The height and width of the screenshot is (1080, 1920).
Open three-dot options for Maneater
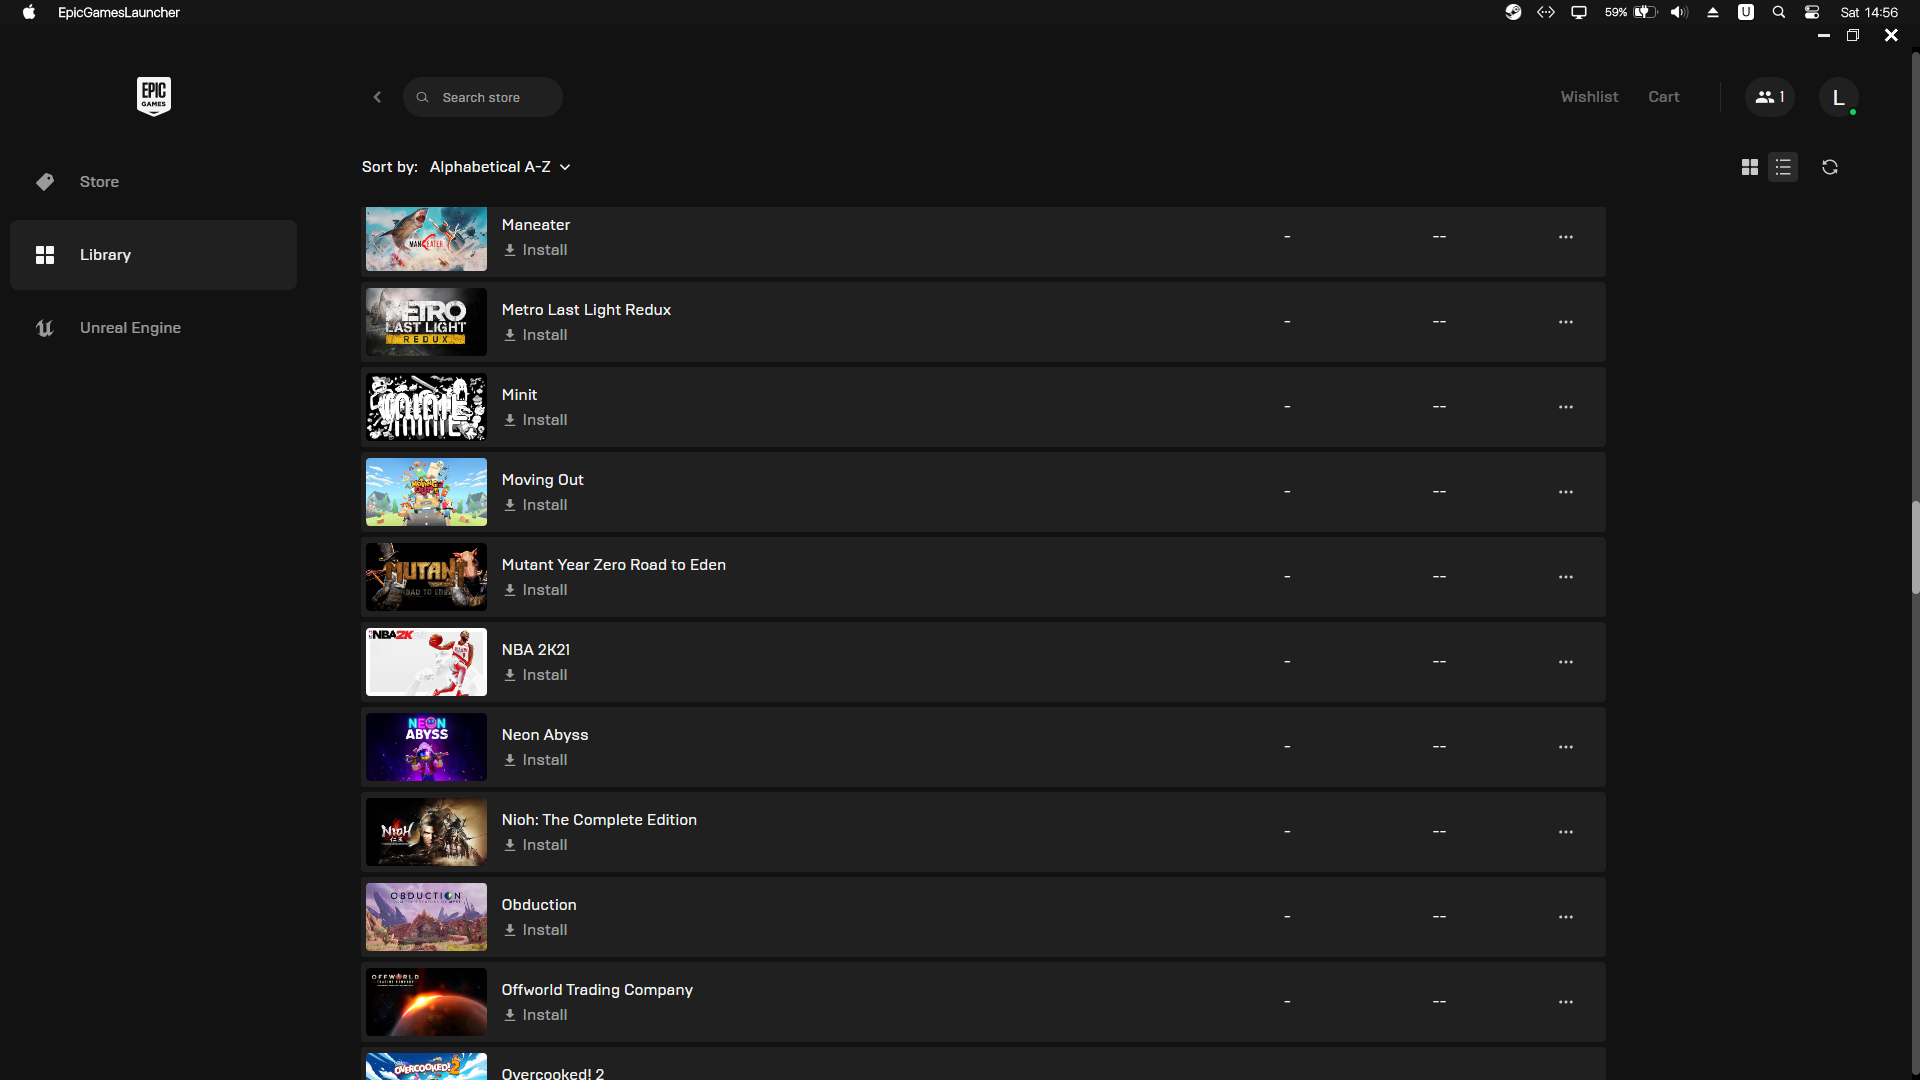point(1565,237)
